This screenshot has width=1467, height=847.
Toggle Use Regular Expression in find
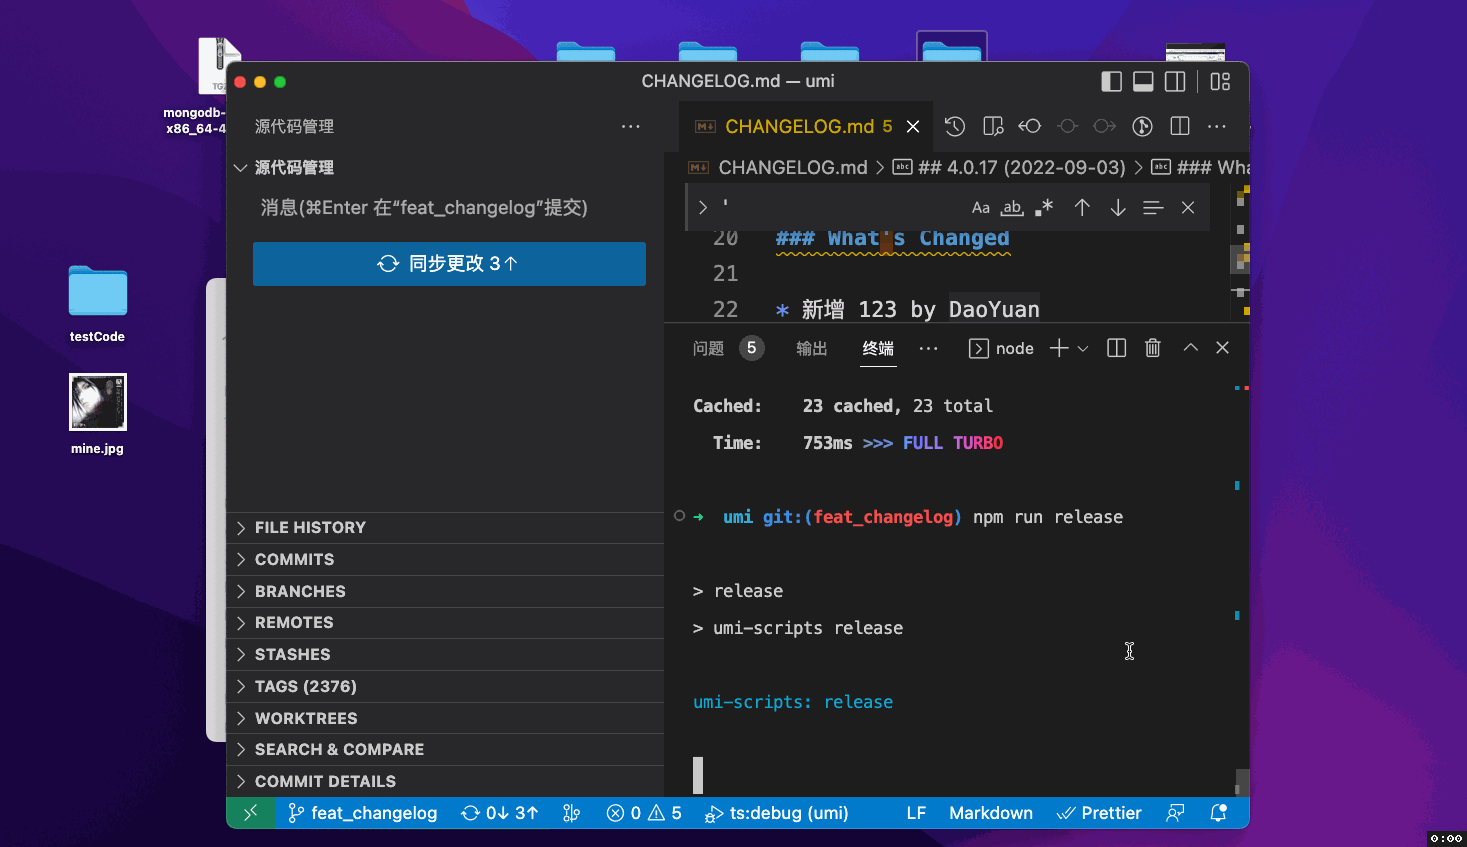(1044, 207)
